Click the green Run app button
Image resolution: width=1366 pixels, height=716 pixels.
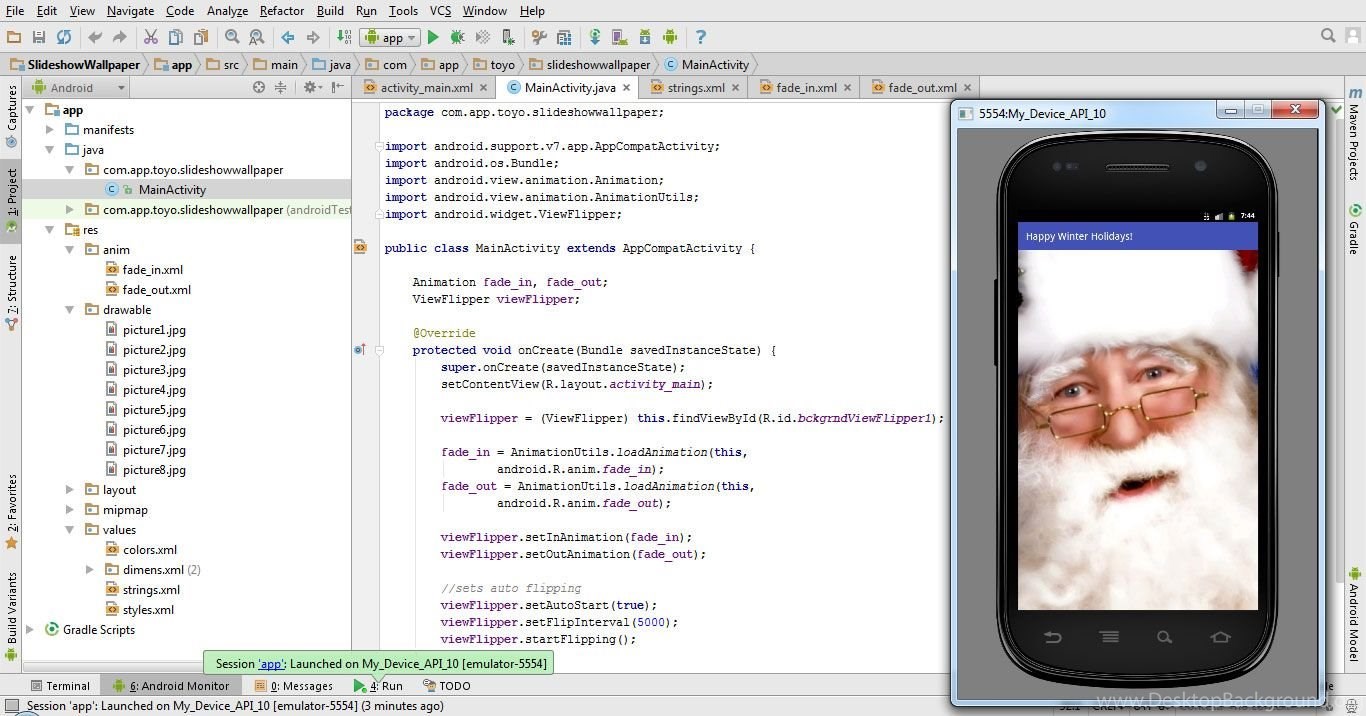[x=433, y=37]
